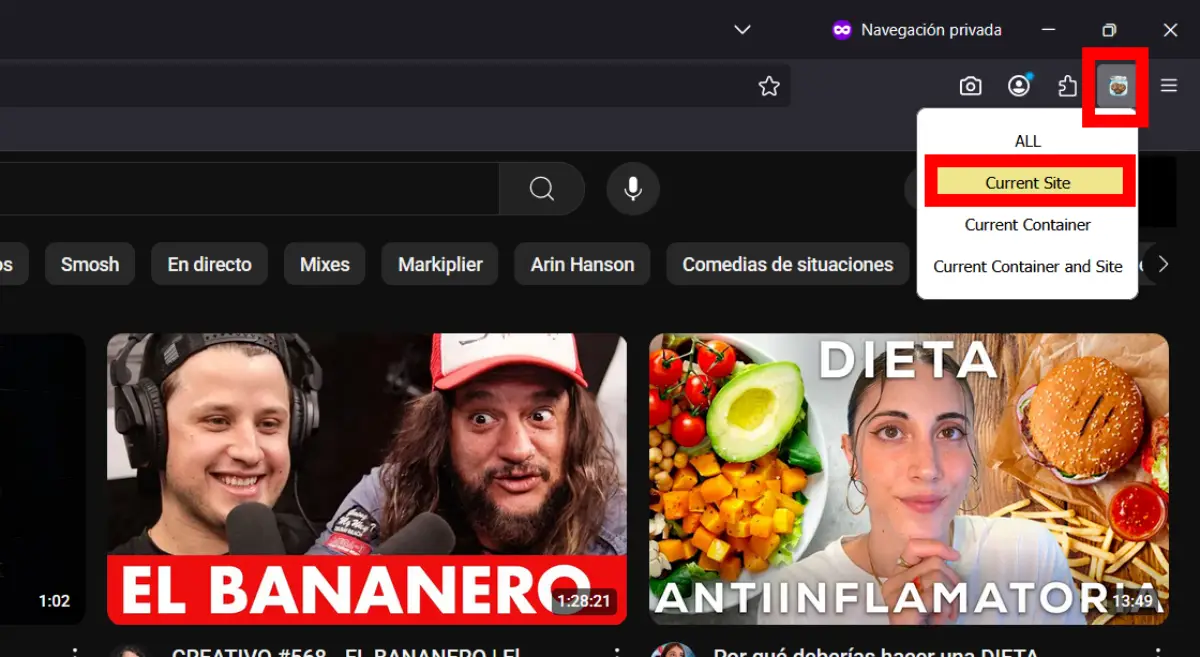Bookmark this page with the star icon
Screen dimensions: 1200x657
768,87
